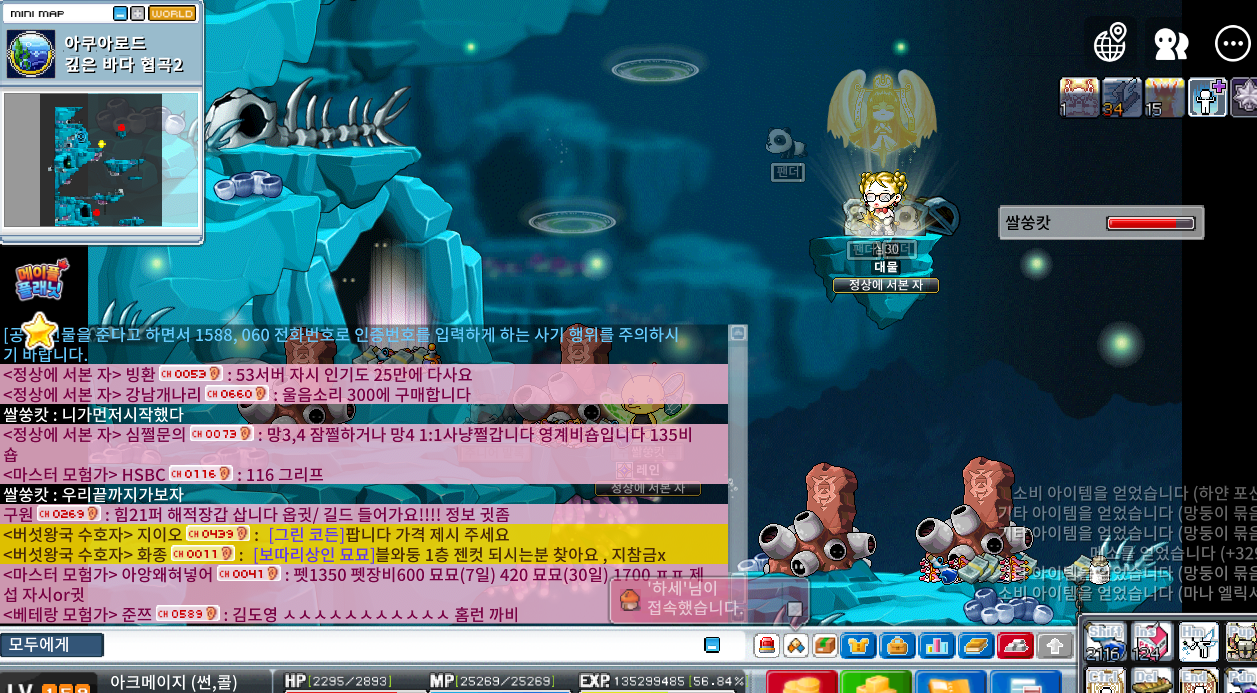Open the Maple Planet logo icon
This screenshot has width=1257, height=693.
40,280
